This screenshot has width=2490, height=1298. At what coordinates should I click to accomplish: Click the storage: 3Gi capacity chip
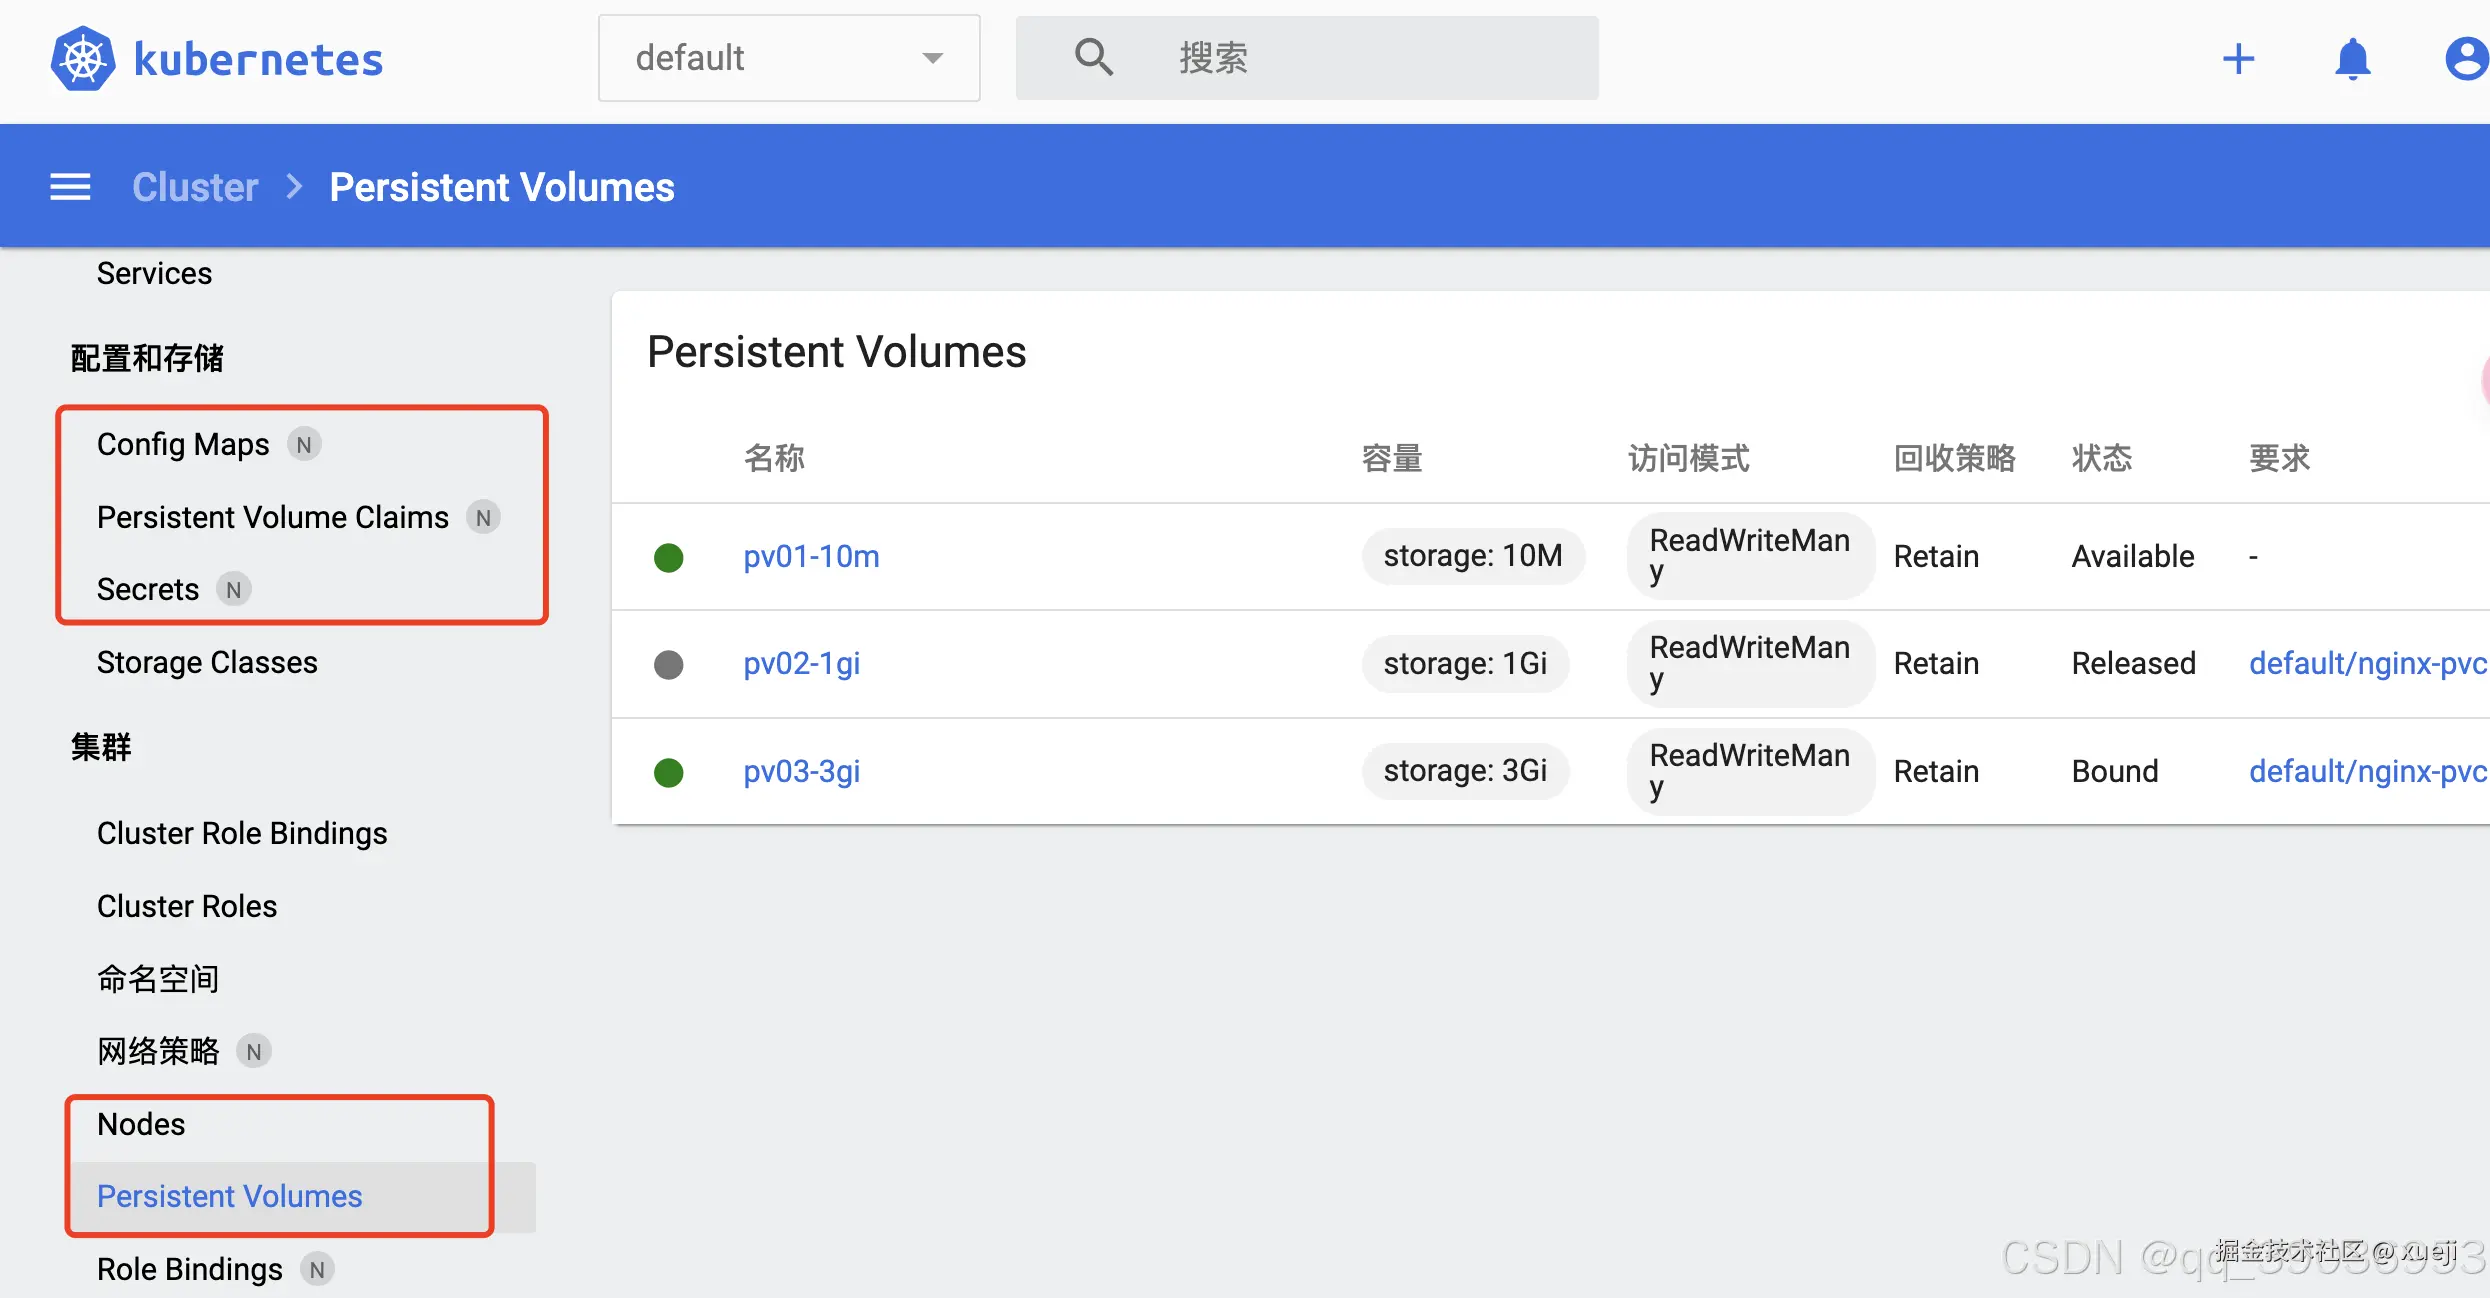point(1464,771)
